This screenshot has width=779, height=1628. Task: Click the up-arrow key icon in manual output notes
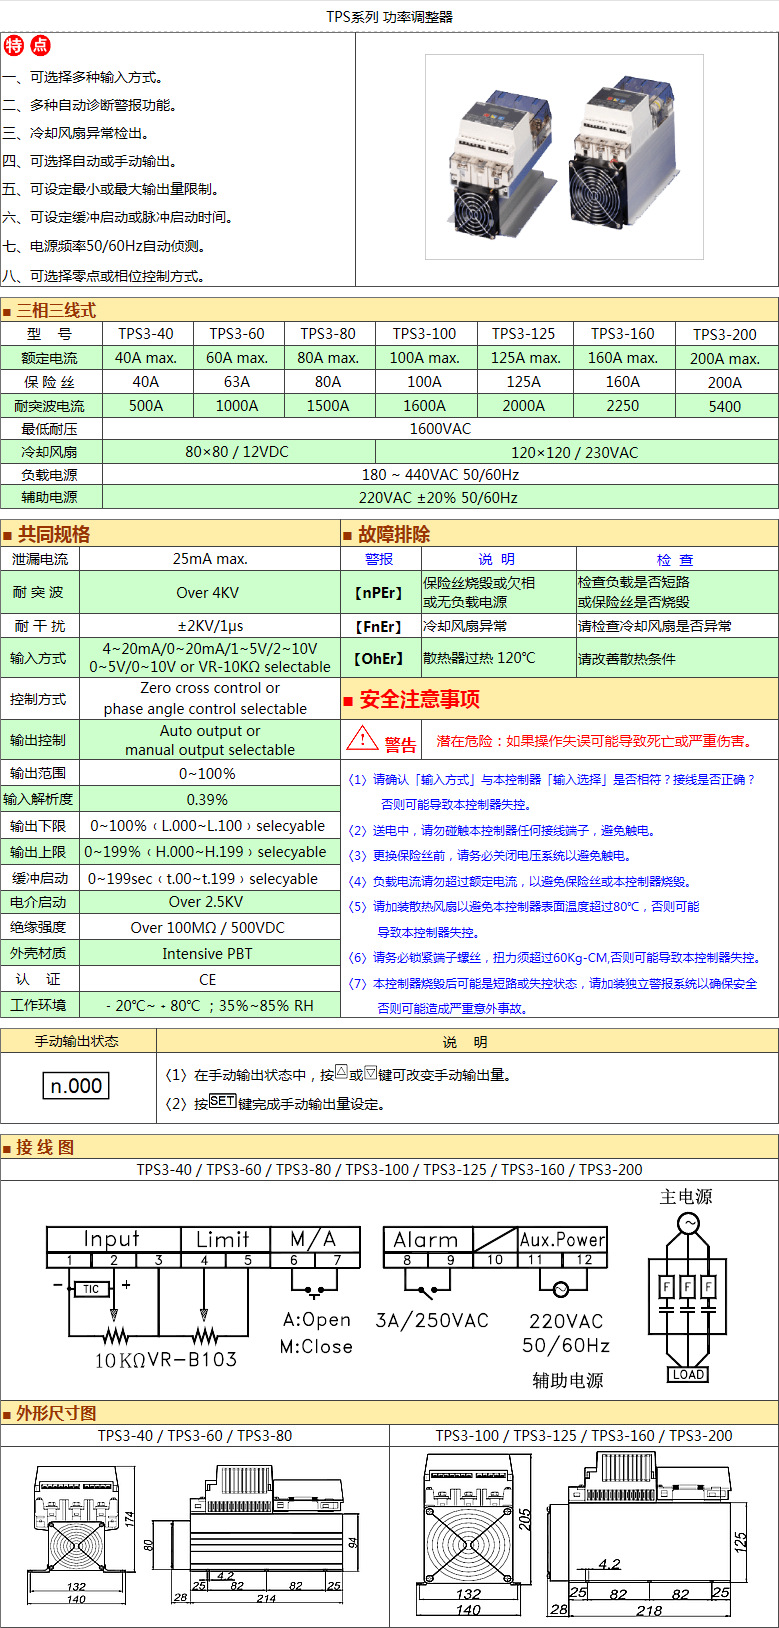(341, 1072)
